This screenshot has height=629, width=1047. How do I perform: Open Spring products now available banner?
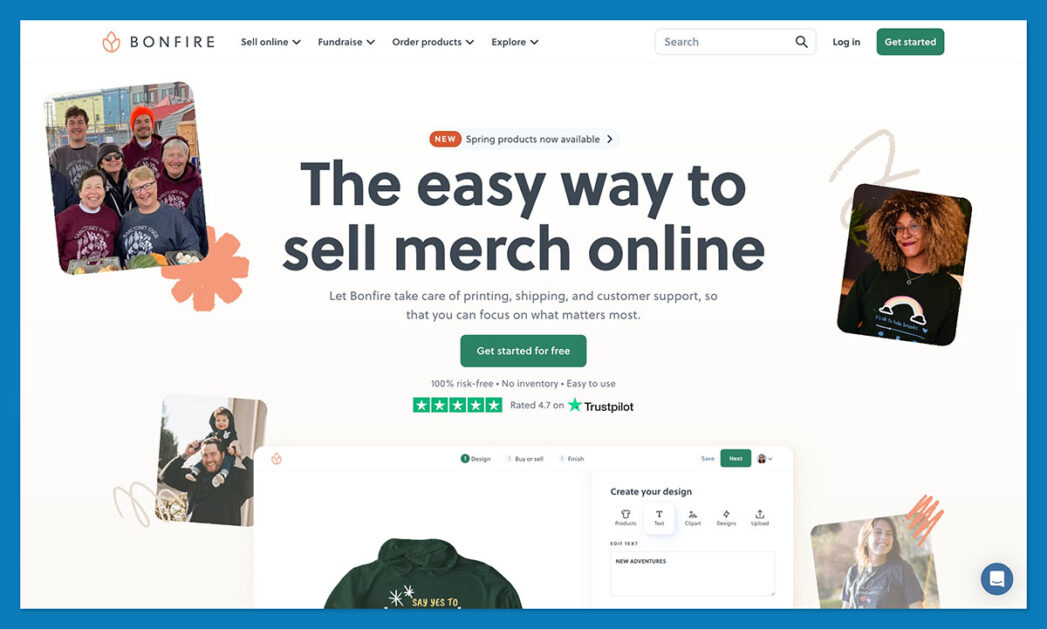tap(521, 139)
